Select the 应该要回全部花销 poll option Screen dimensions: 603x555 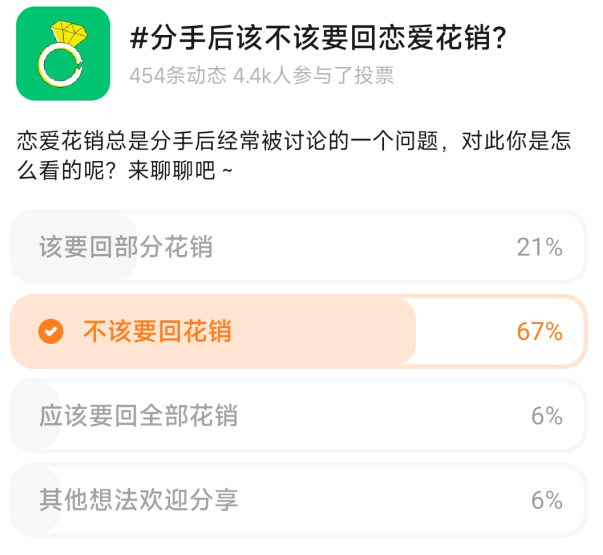(139, 415)
